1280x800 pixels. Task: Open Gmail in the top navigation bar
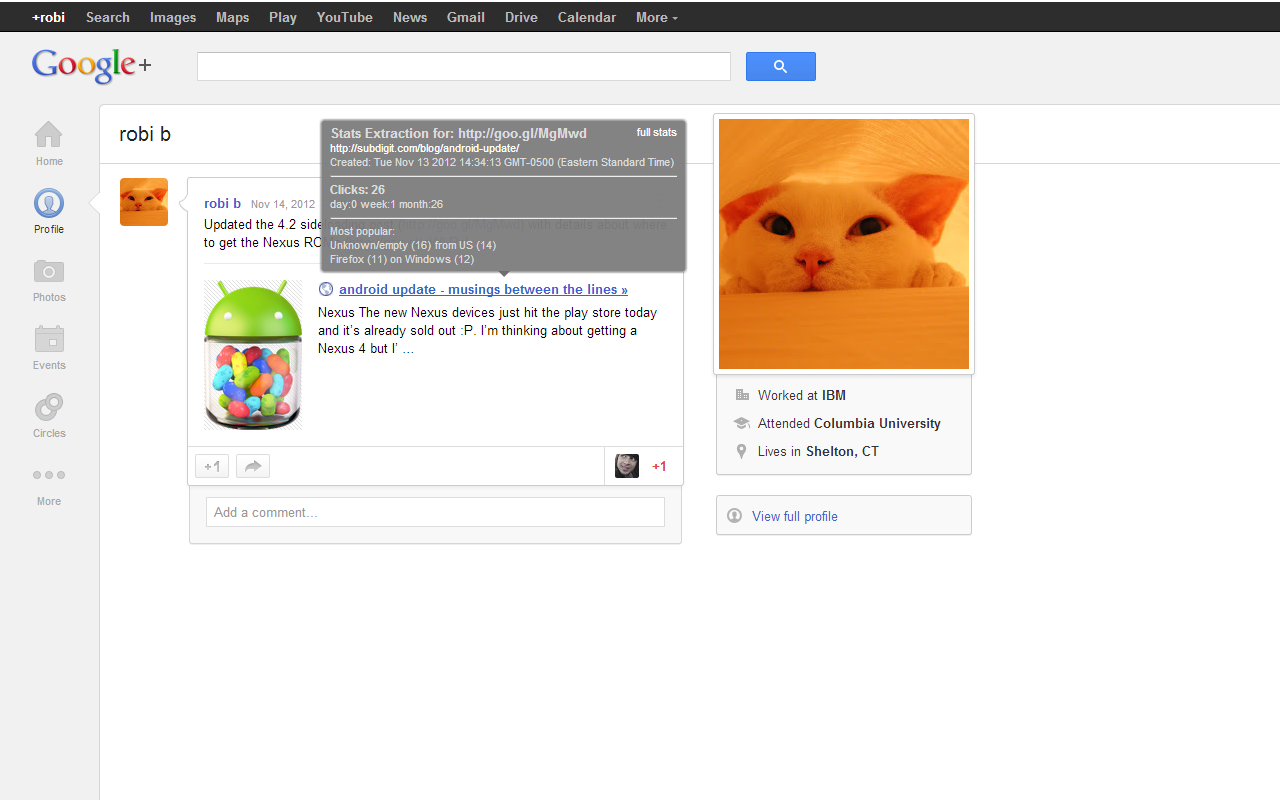[x=466, y=17]
